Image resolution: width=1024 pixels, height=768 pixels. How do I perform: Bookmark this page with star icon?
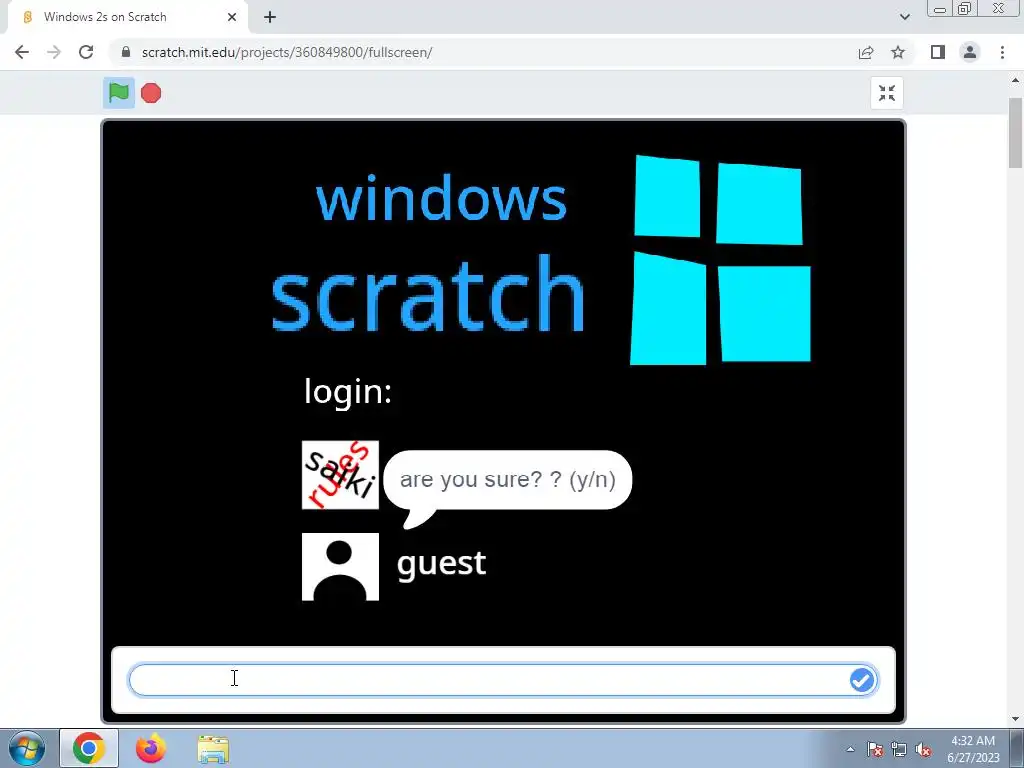pos(898,52)
